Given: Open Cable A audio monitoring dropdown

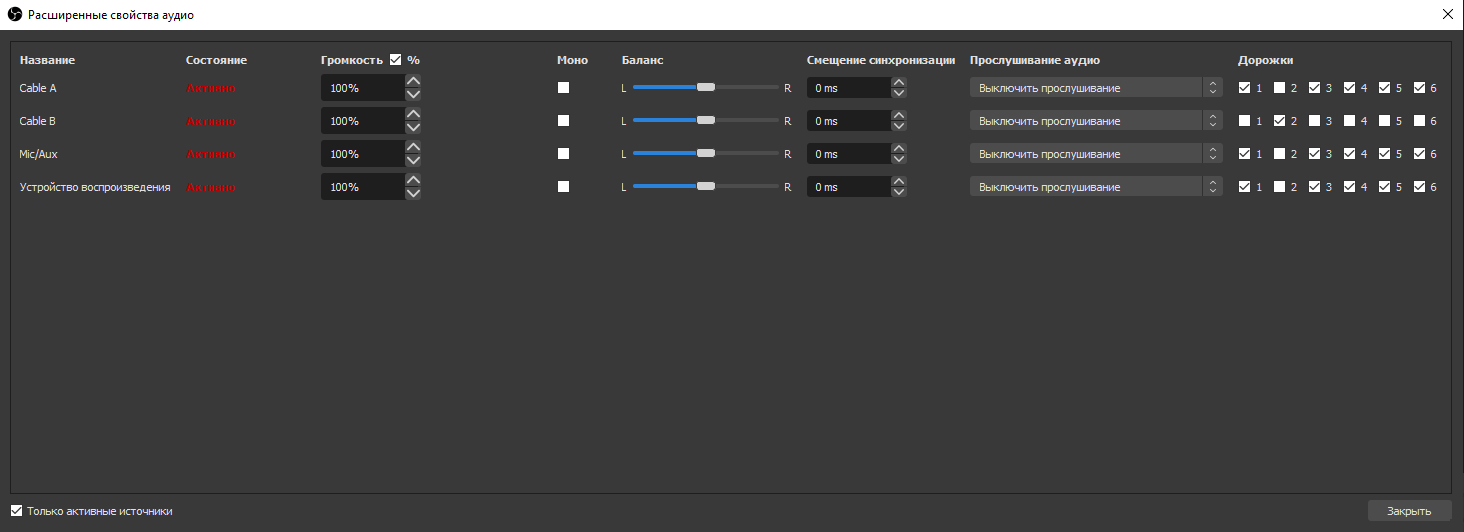Looking at the screenshot, I should click(1095, 88).
